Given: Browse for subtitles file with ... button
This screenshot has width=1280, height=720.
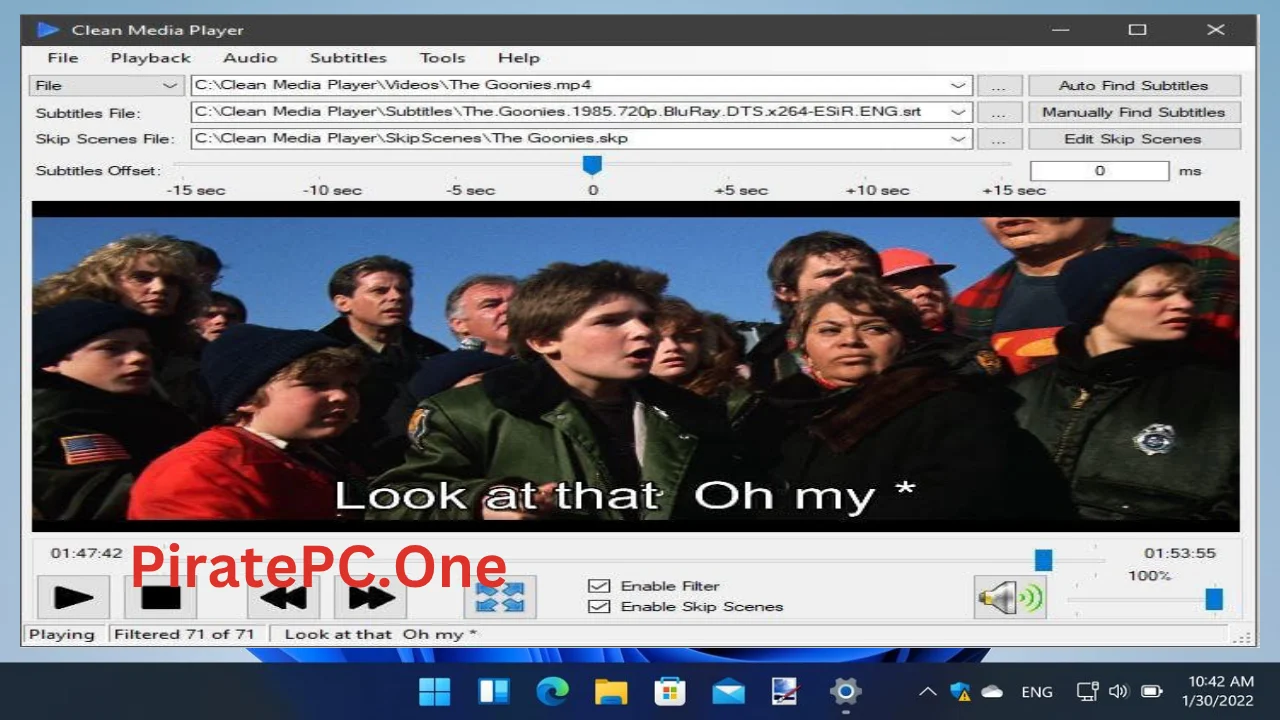Looking at the screenshot, I should [999, 112].
